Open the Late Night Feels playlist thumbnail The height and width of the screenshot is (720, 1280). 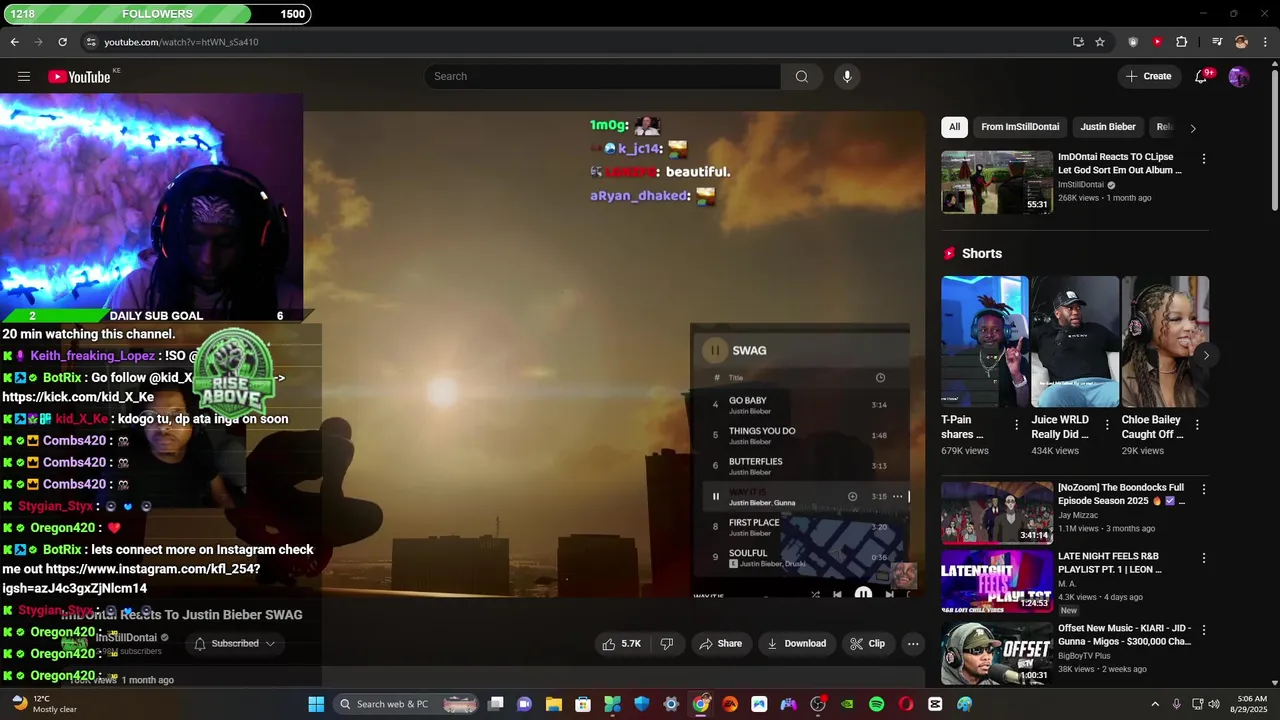[x=997, y=581]
